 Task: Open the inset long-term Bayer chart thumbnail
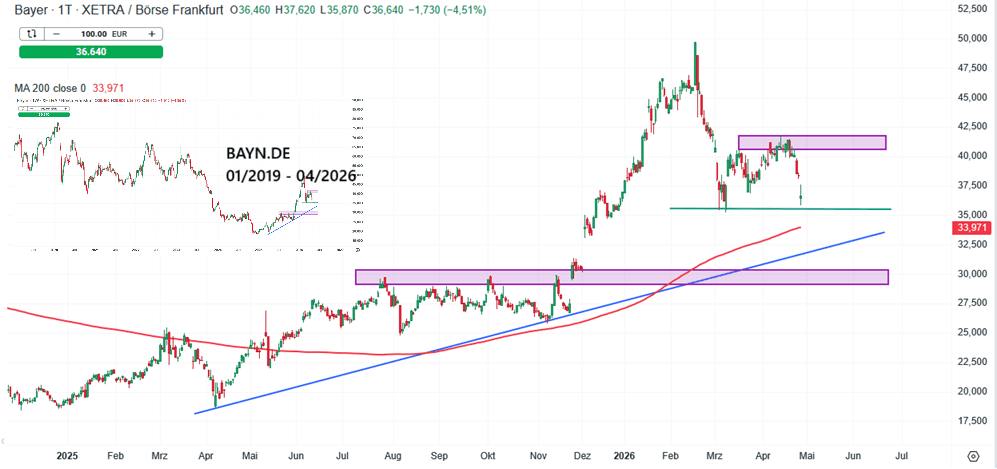click(x=188, y=175)
